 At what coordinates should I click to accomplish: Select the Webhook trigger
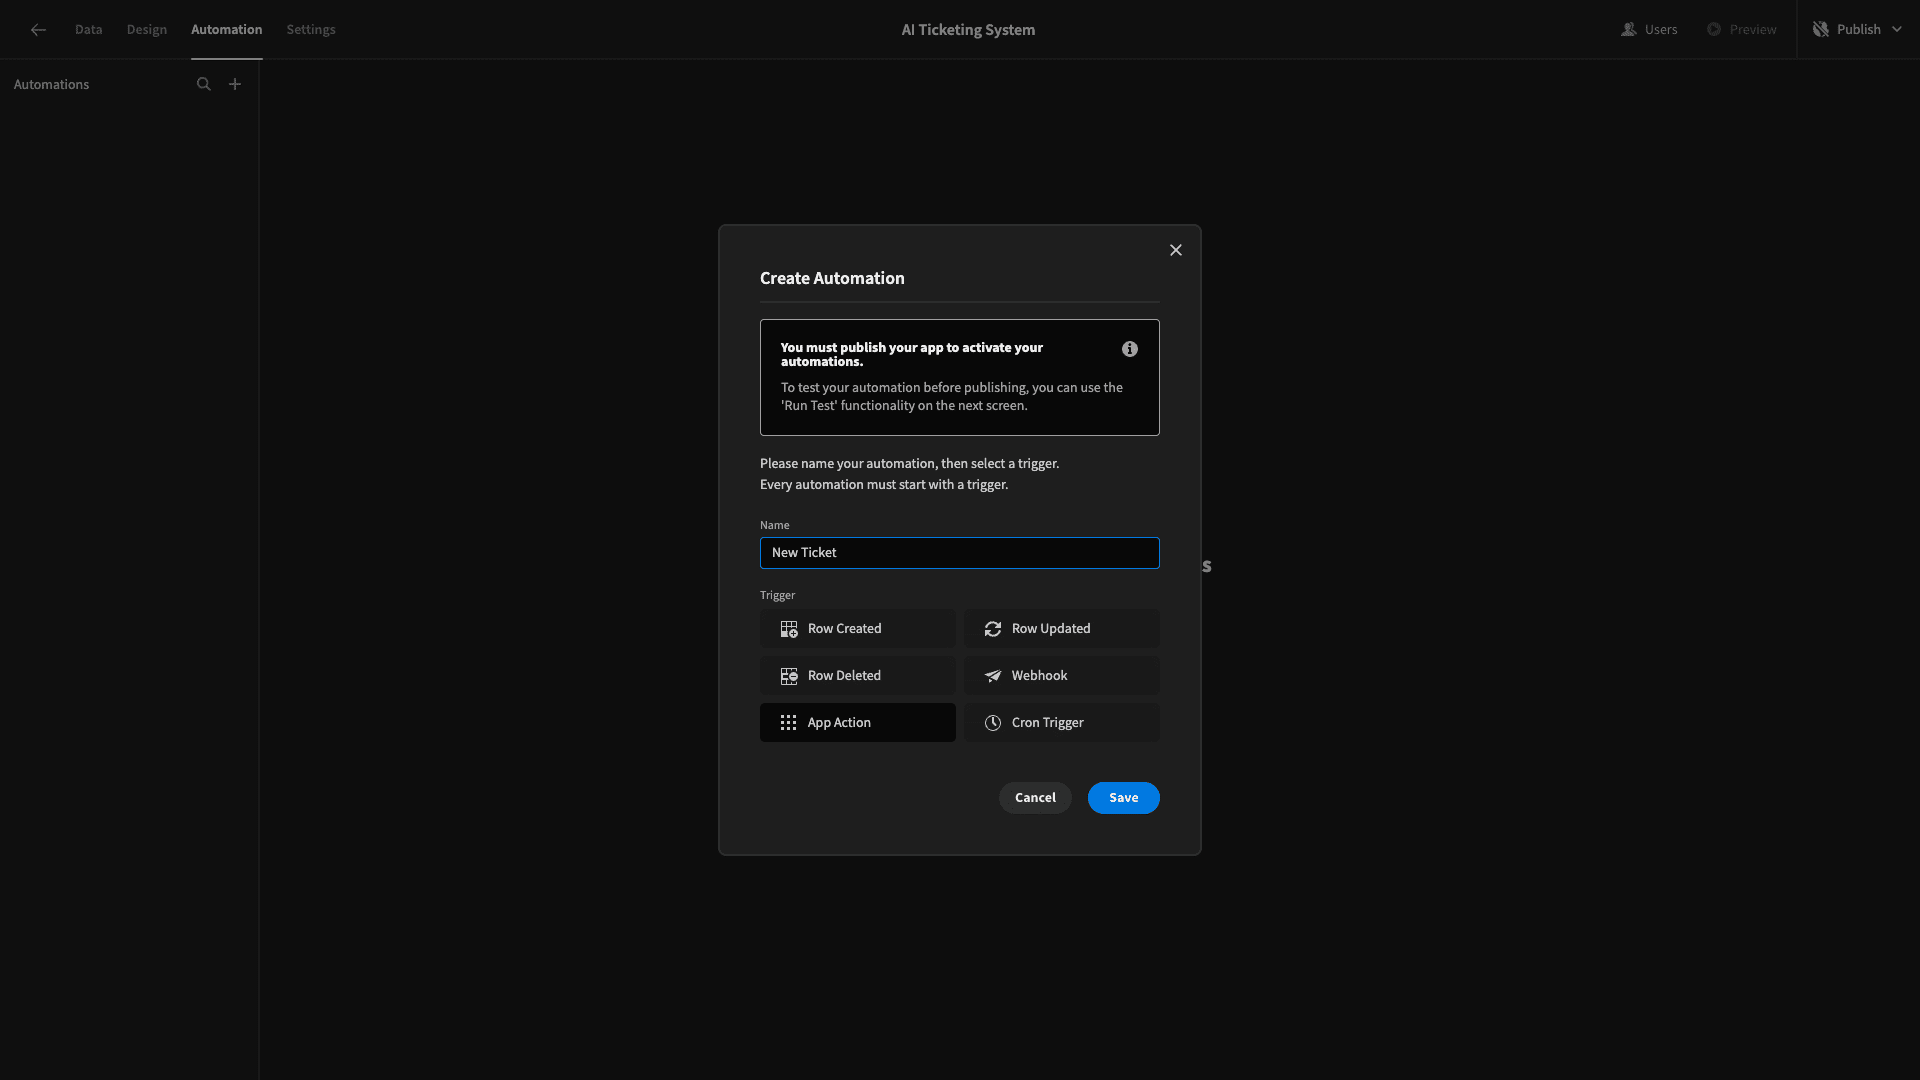coord(1062,676)
